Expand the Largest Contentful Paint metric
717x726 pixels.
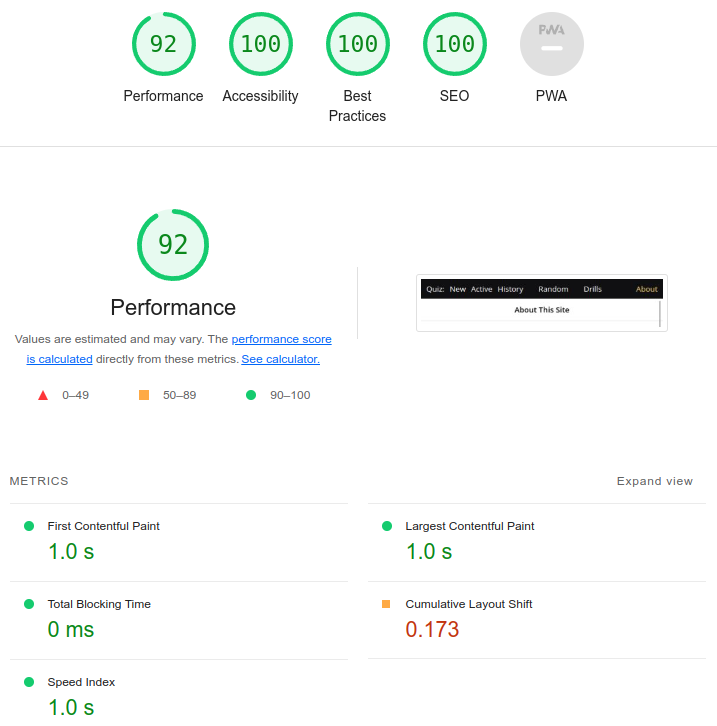[x=469, y=526]
